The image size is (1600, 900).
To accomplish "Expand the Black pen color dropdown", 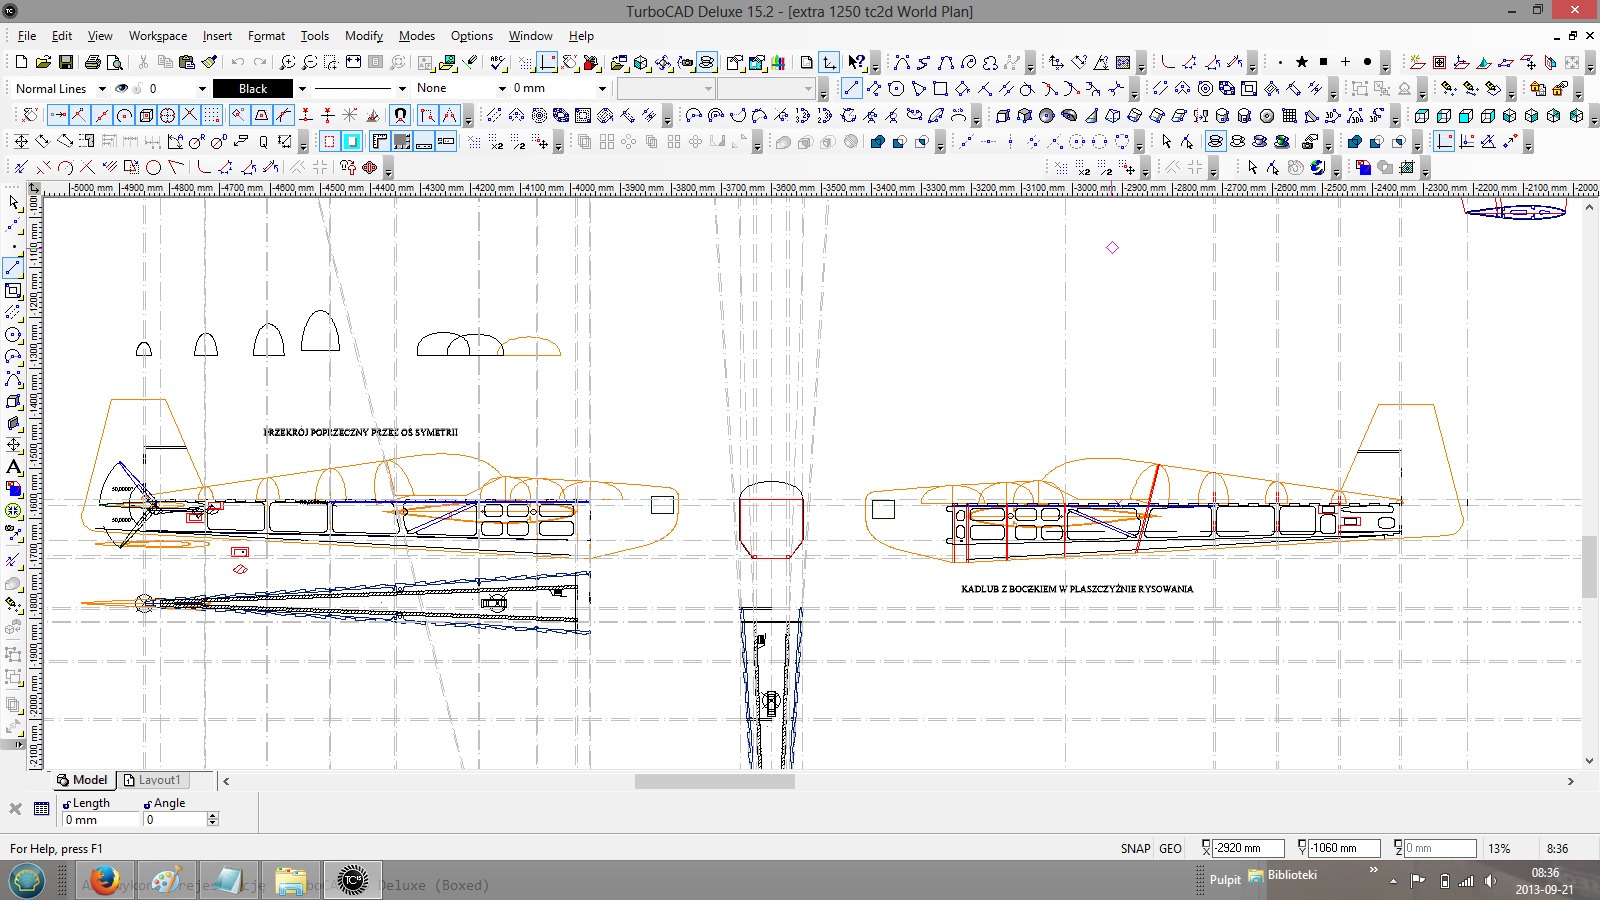I will 302,88.
